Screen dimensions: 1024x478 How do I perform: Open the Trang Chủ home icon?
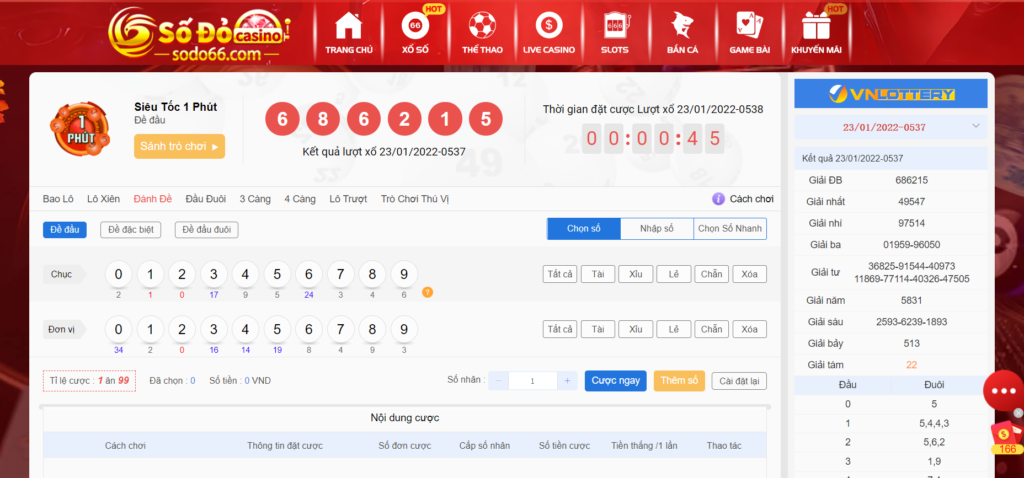[348, 26]
